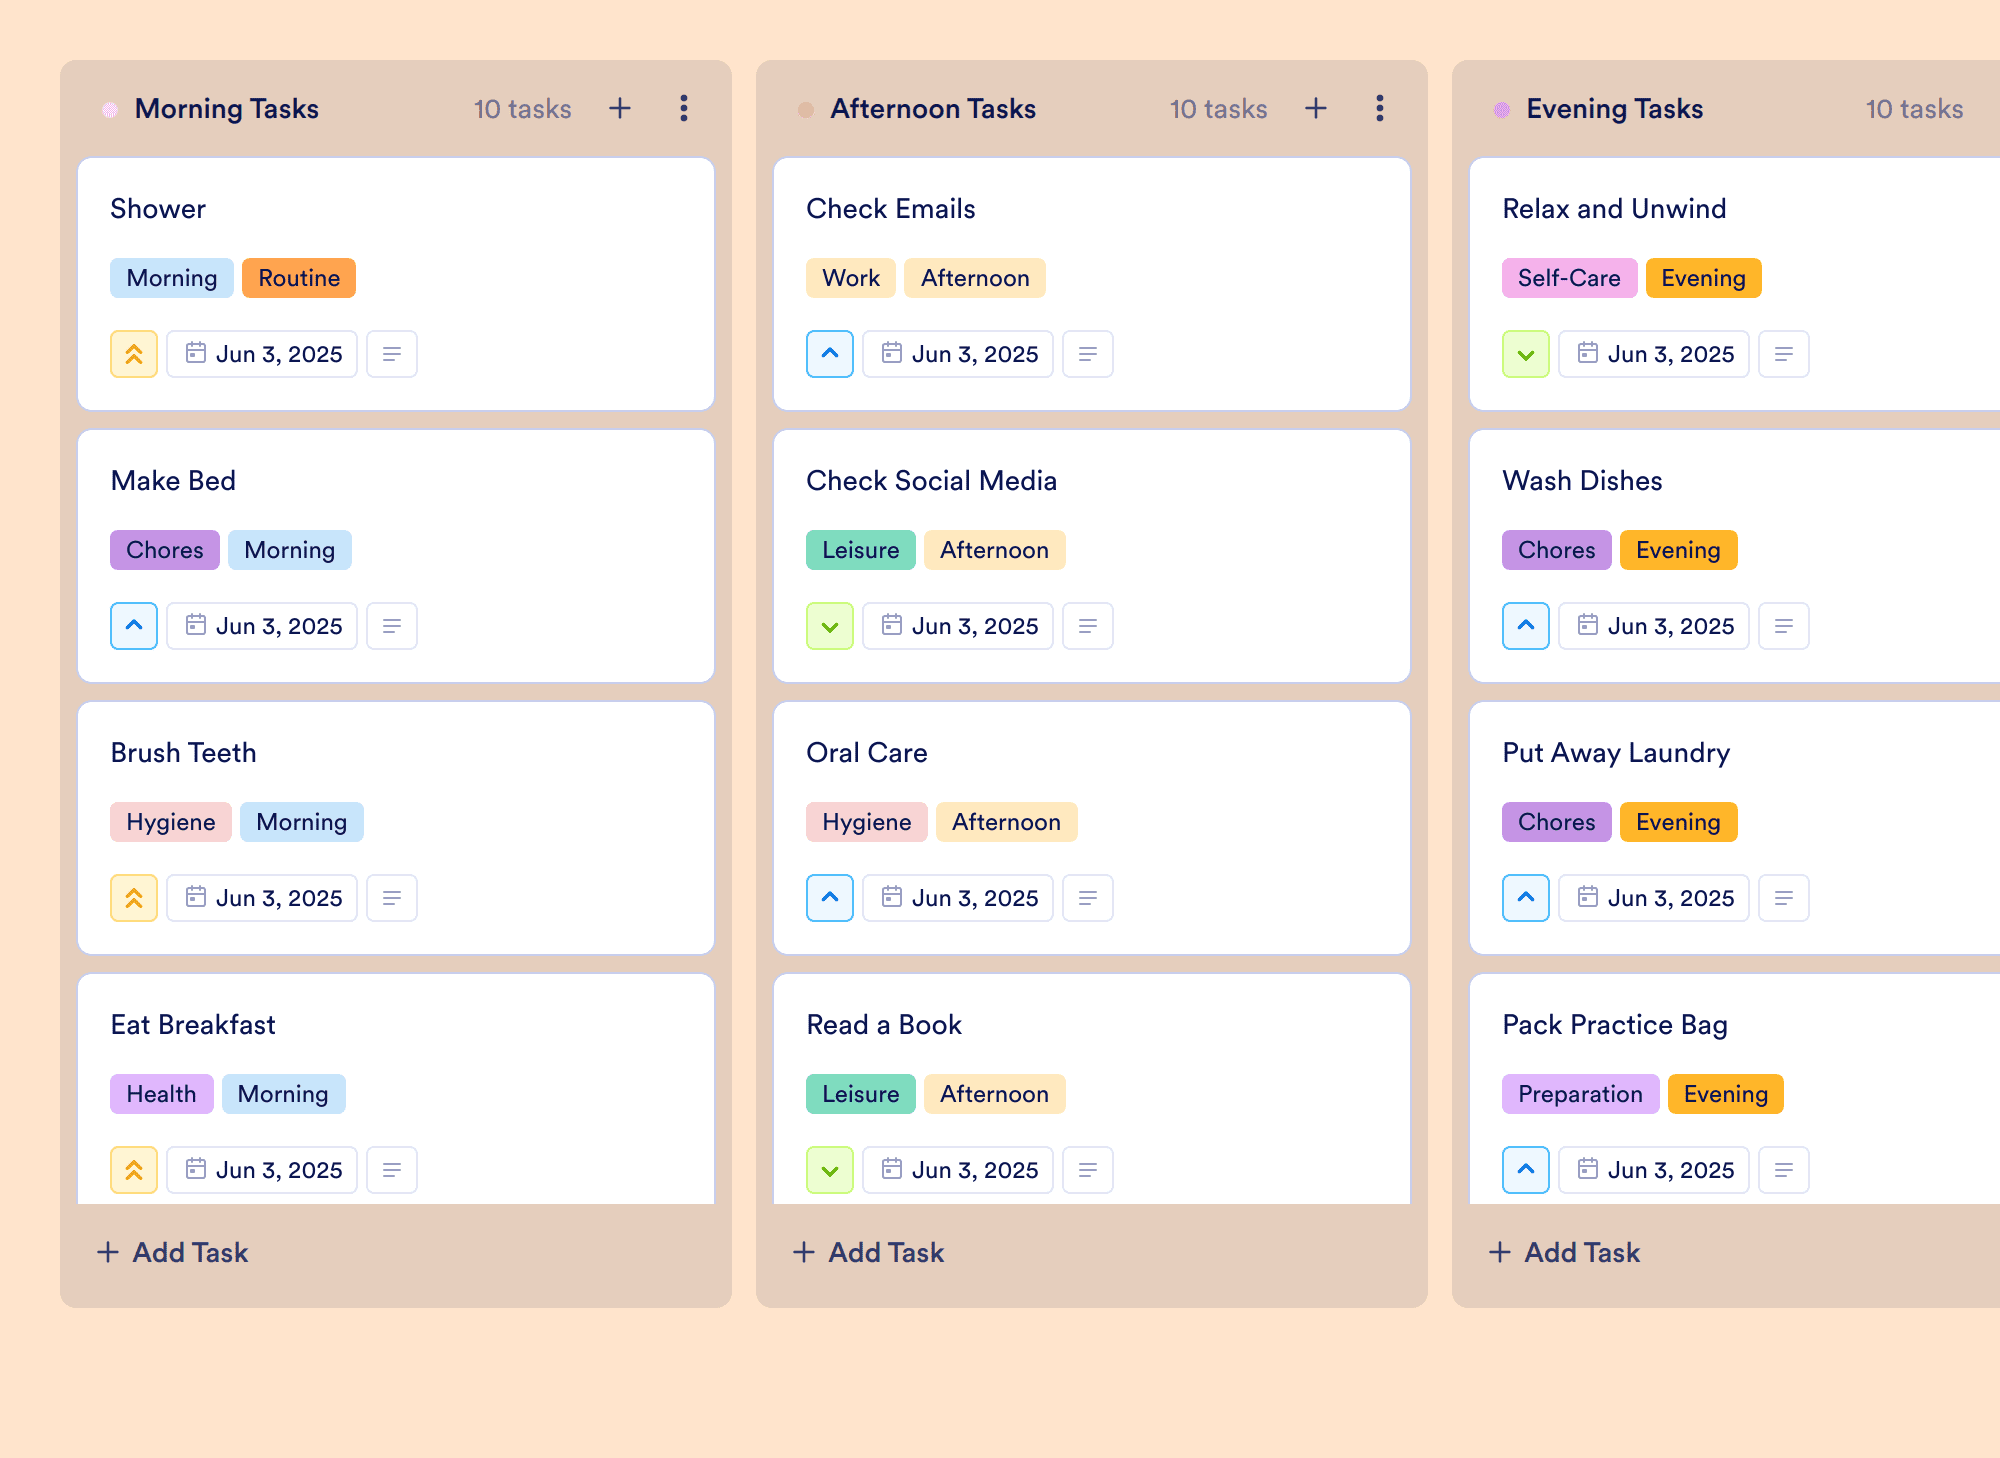The image size is (2000, 1458).
Task: Click description icon on Wash Dishes card
Action: [x=1784, y=626]
